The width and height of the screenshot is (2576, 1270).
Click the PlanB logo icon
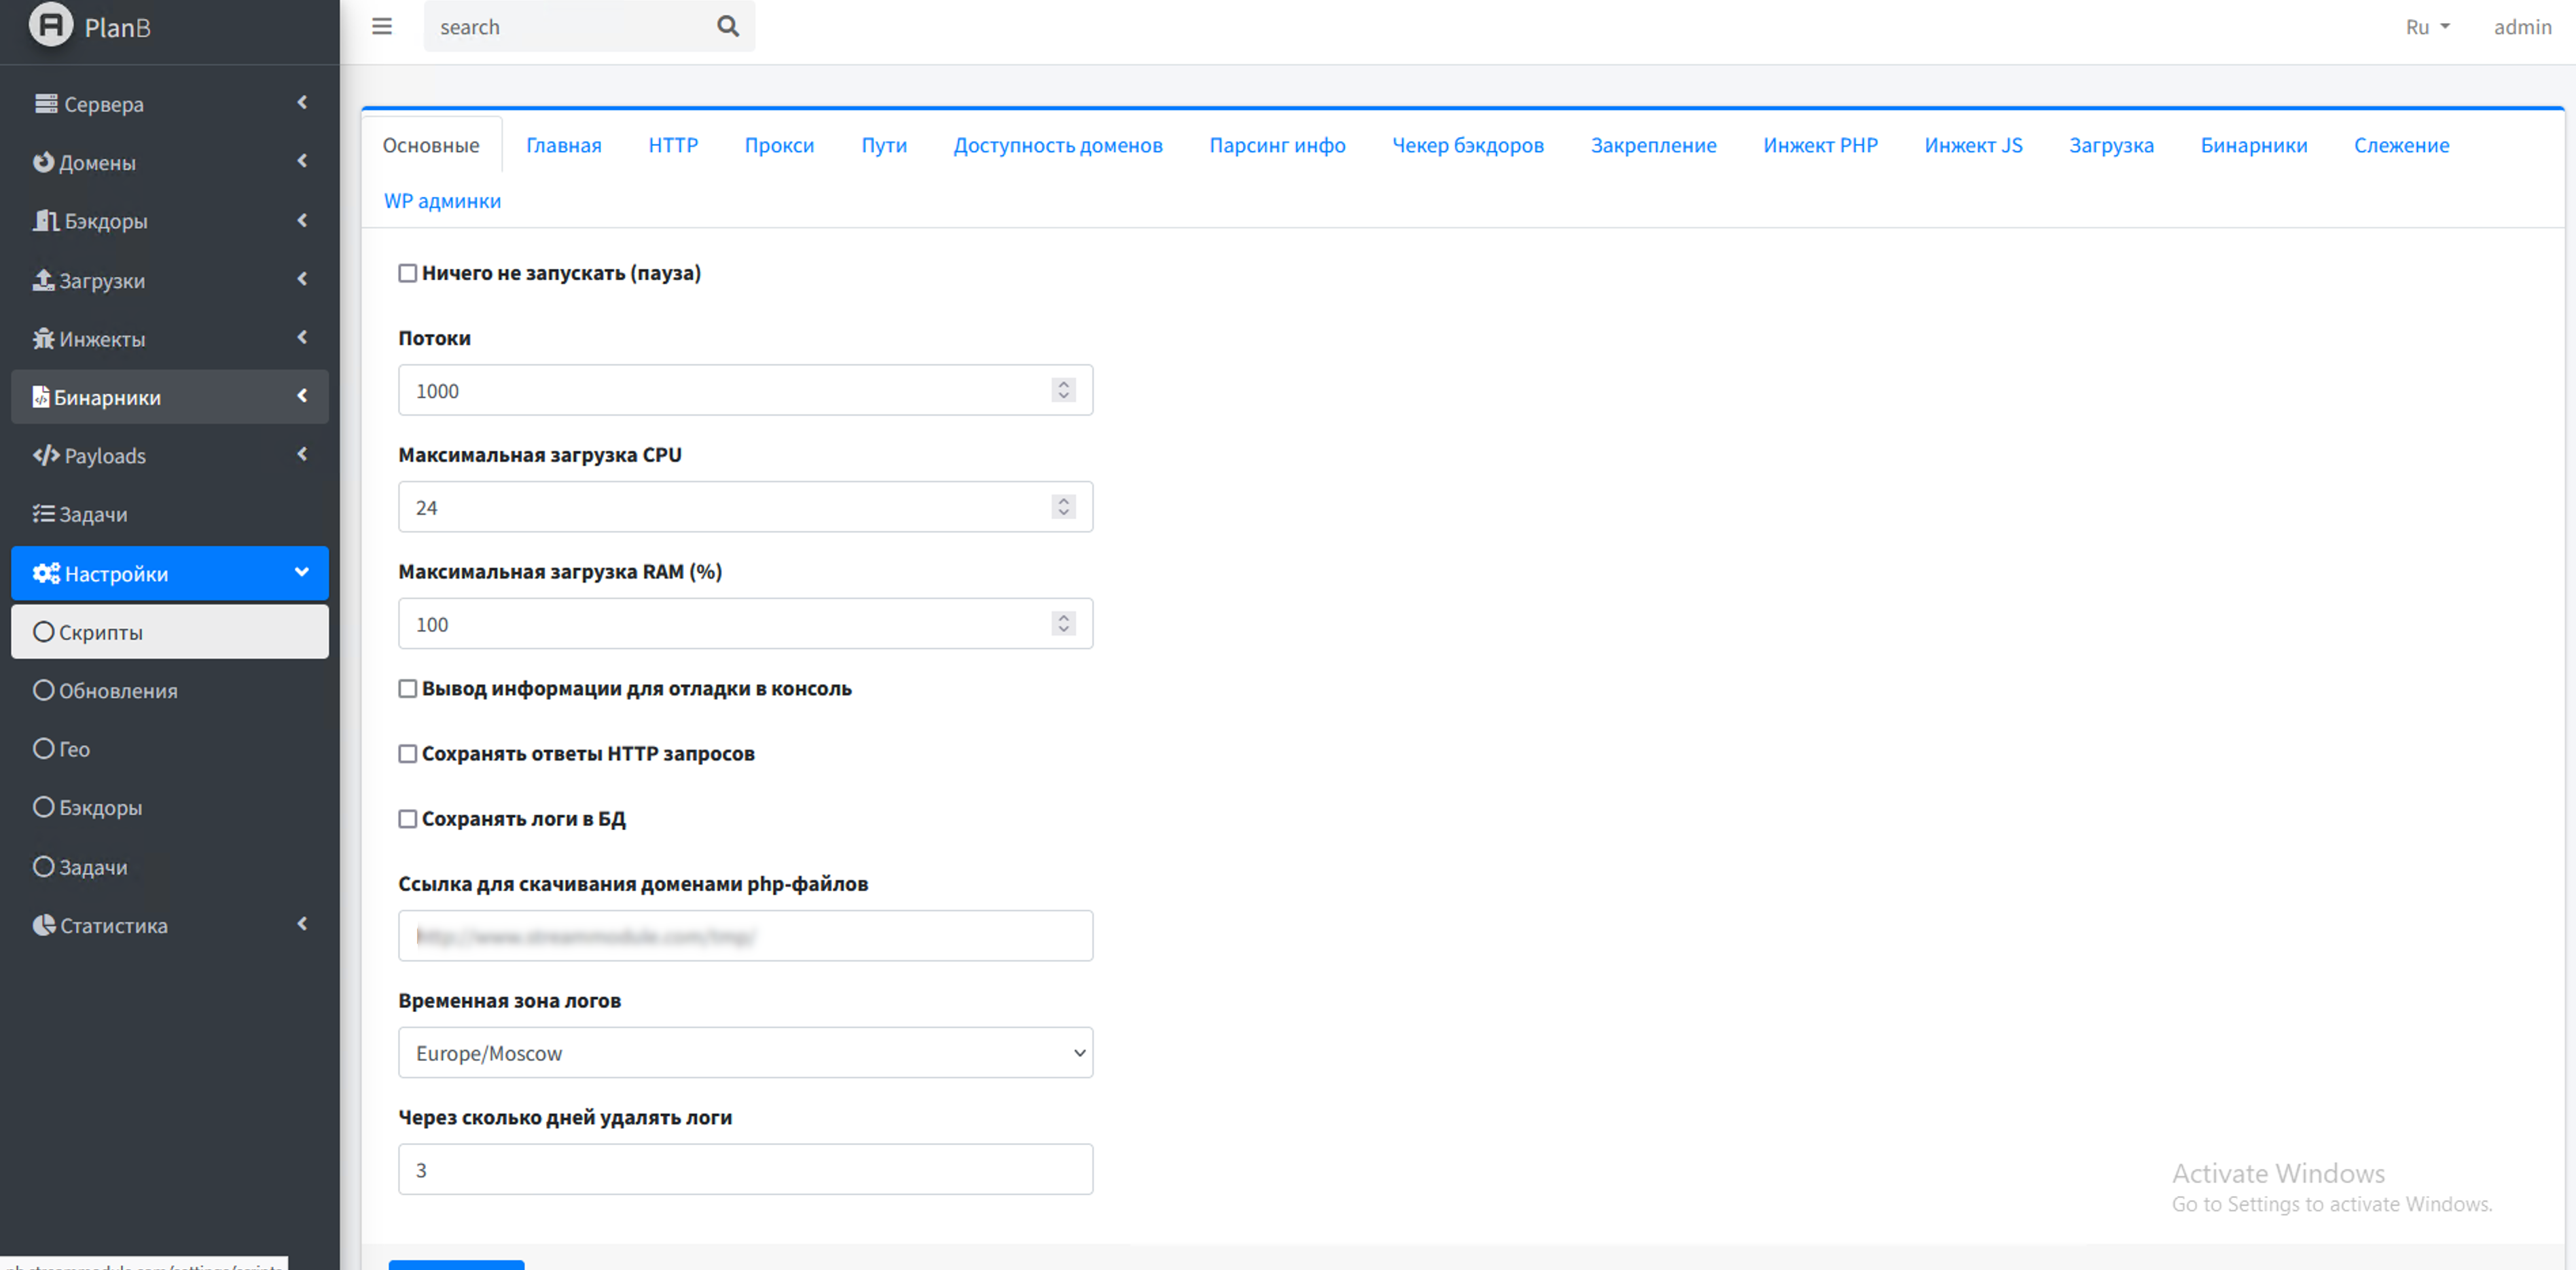pyautogui.click(x=50, y=25)
